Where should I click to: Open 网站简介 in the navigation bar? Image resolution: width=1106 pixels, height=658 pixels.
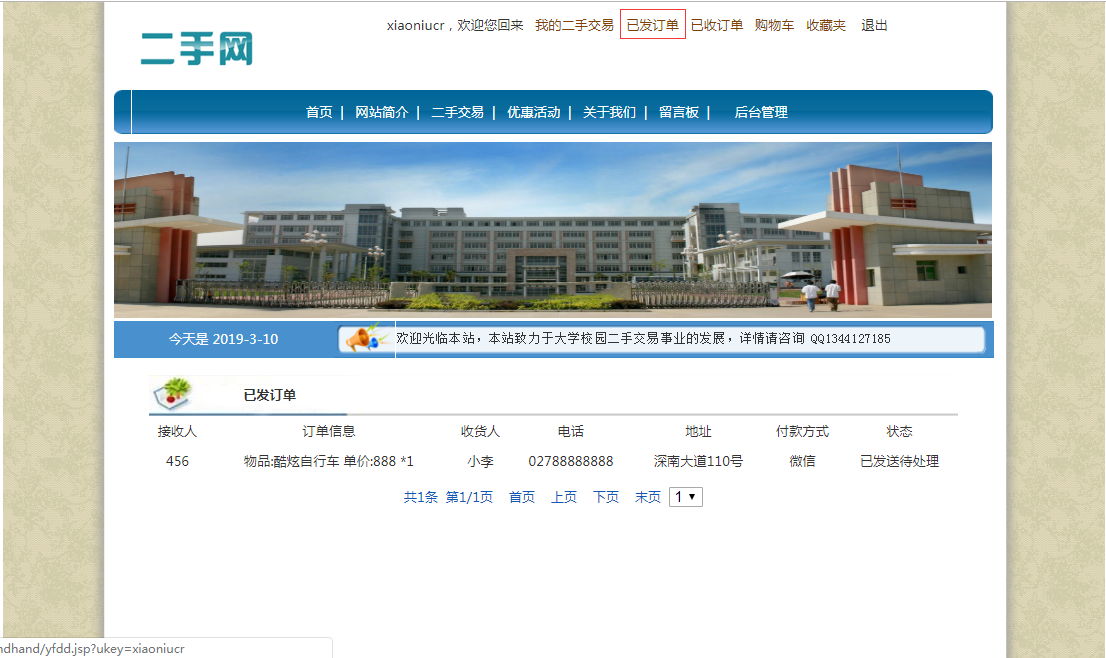click(x=382, y=112)
